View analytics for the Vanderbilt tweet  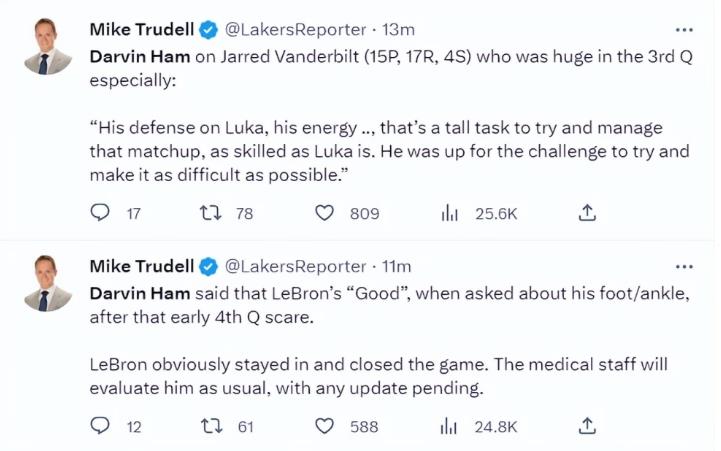[450, 213]
